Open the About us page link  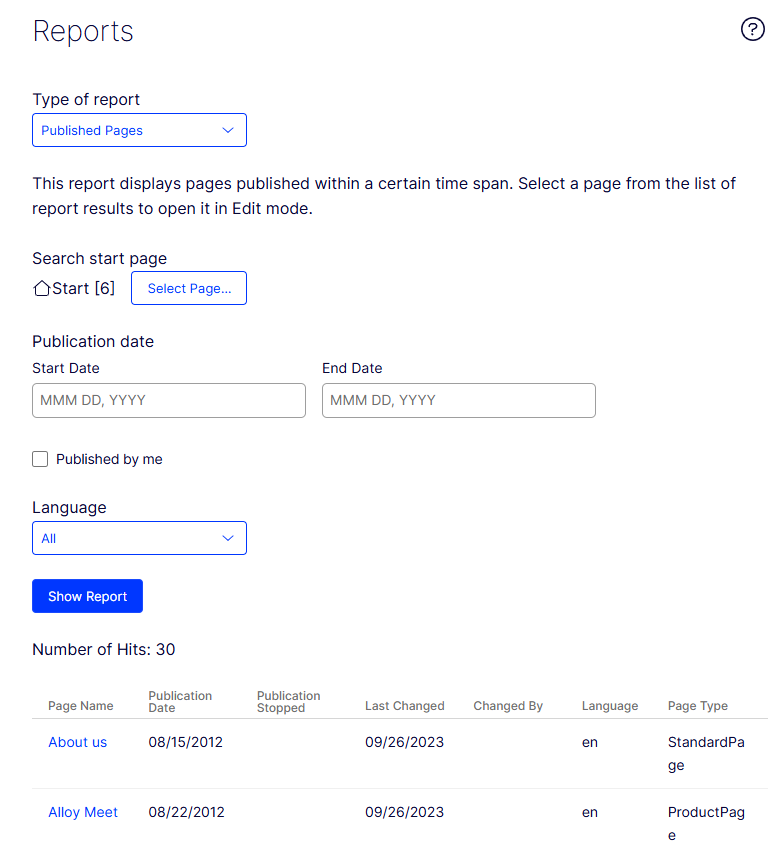77,742
